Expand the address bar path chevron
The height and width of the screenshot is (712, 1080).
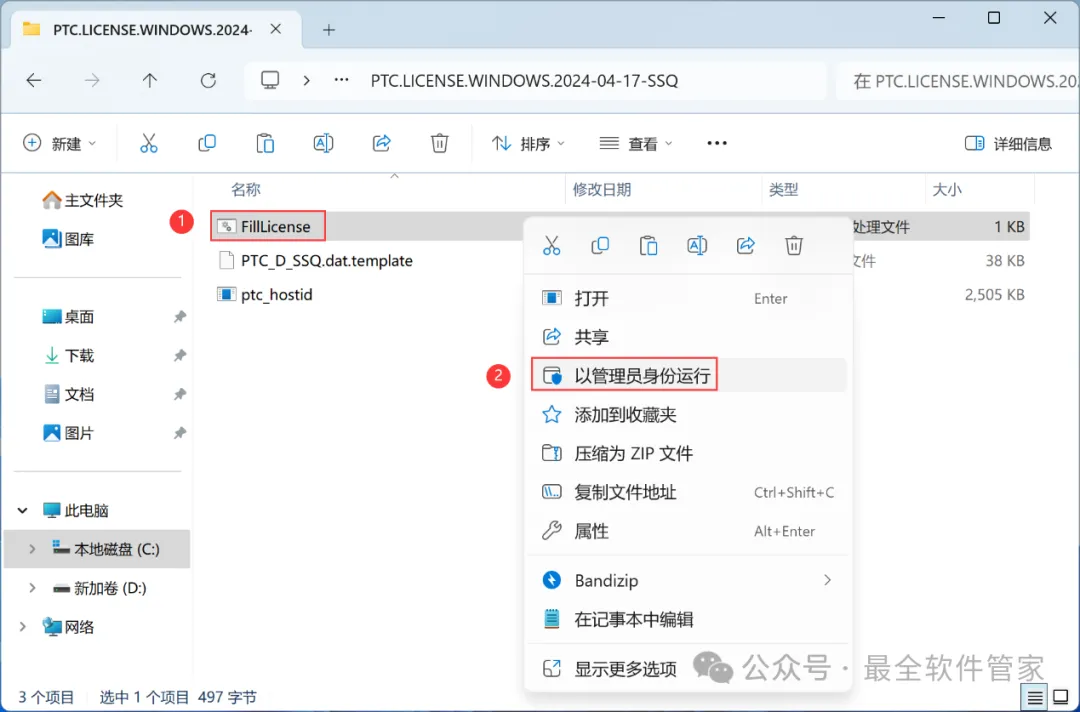pos(307,81)
